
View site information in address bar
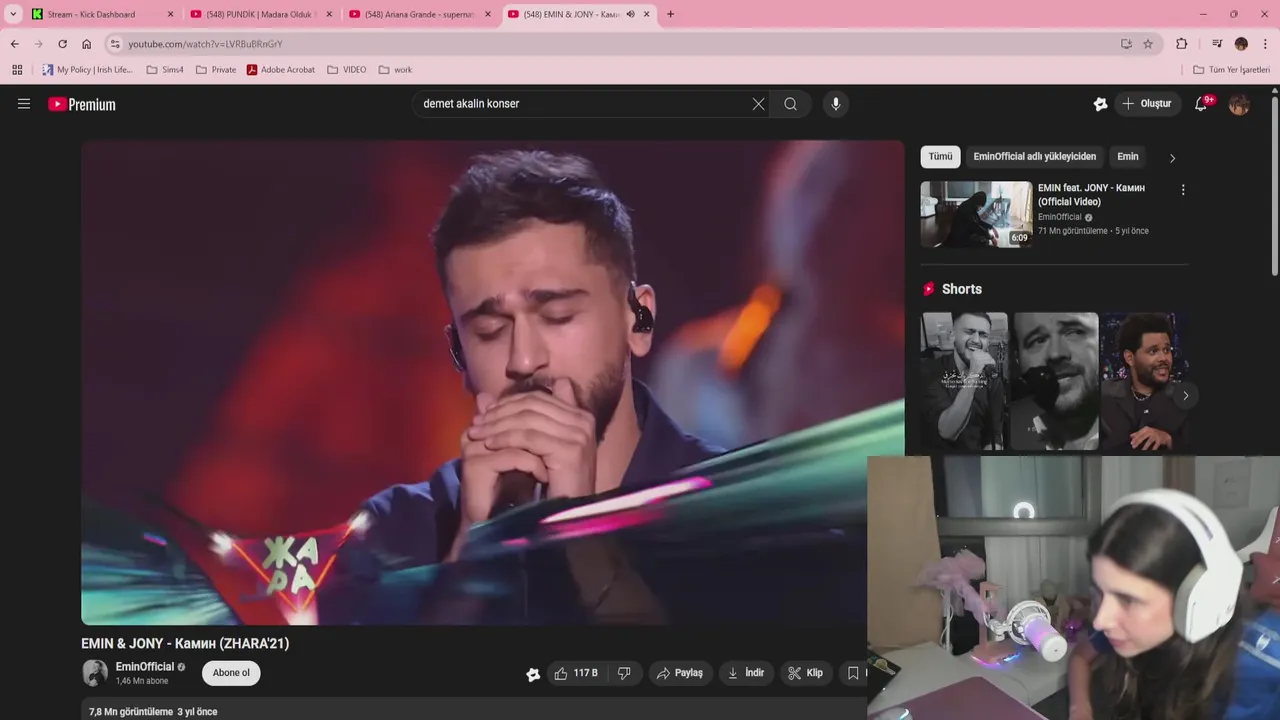(x=115, y=44)
